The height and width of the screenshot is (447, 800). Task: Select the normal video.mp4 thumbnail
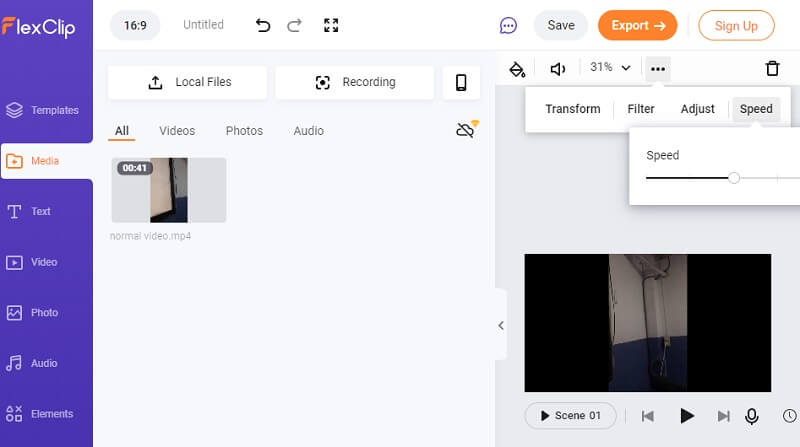click(169, 190)
